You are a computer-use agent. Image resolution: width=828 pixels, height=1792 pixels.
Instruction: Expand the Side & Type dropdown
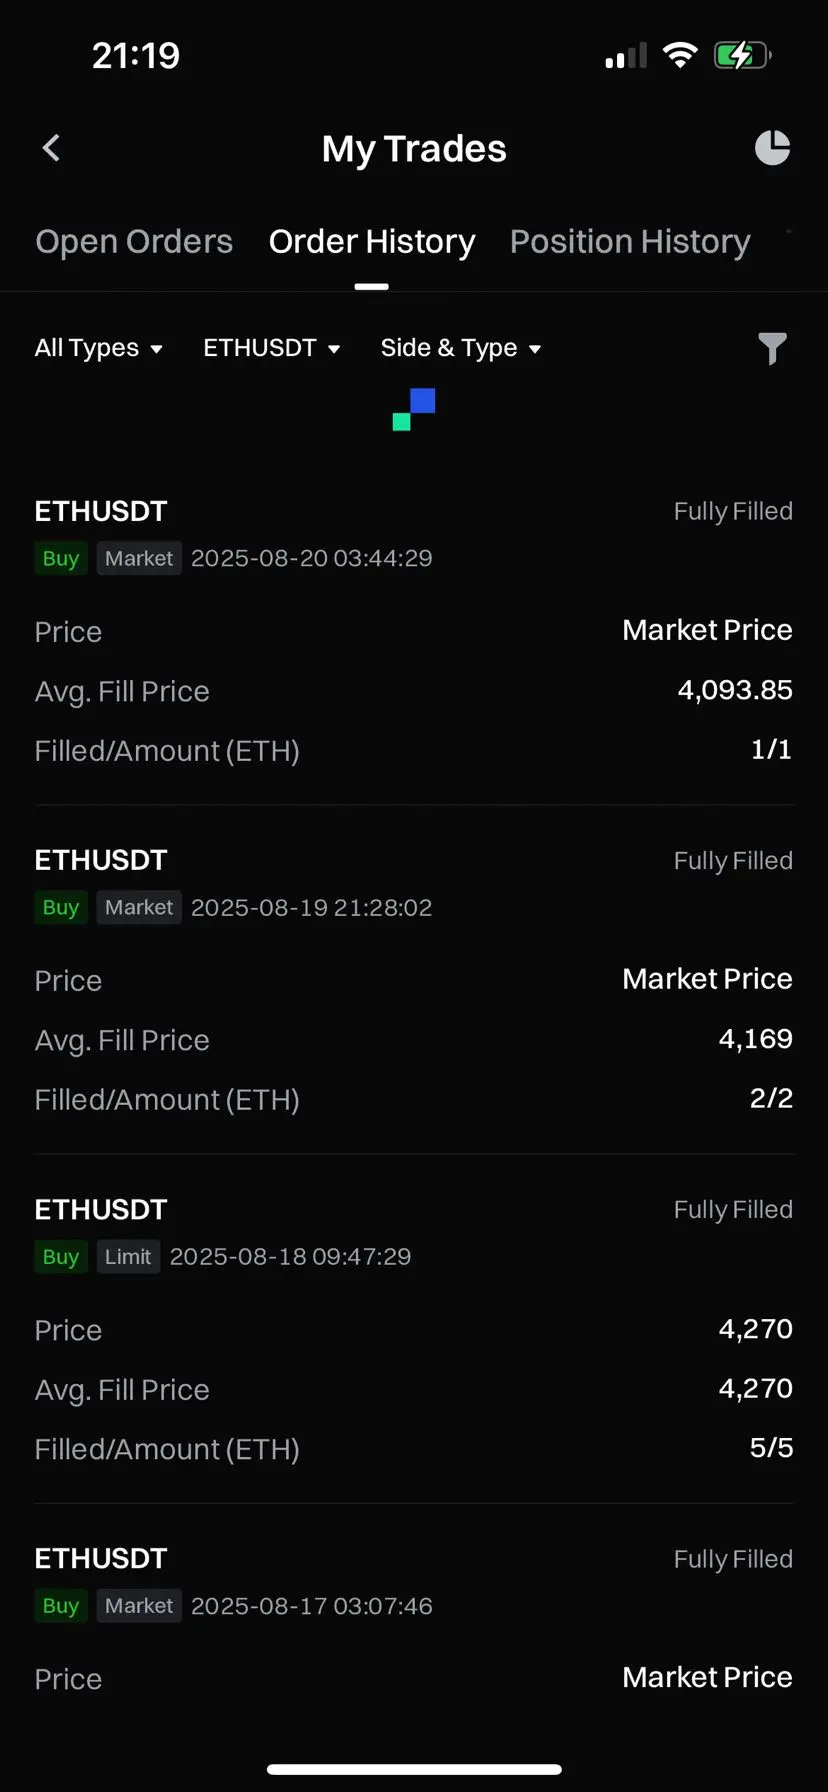click(x=461, y=348)
